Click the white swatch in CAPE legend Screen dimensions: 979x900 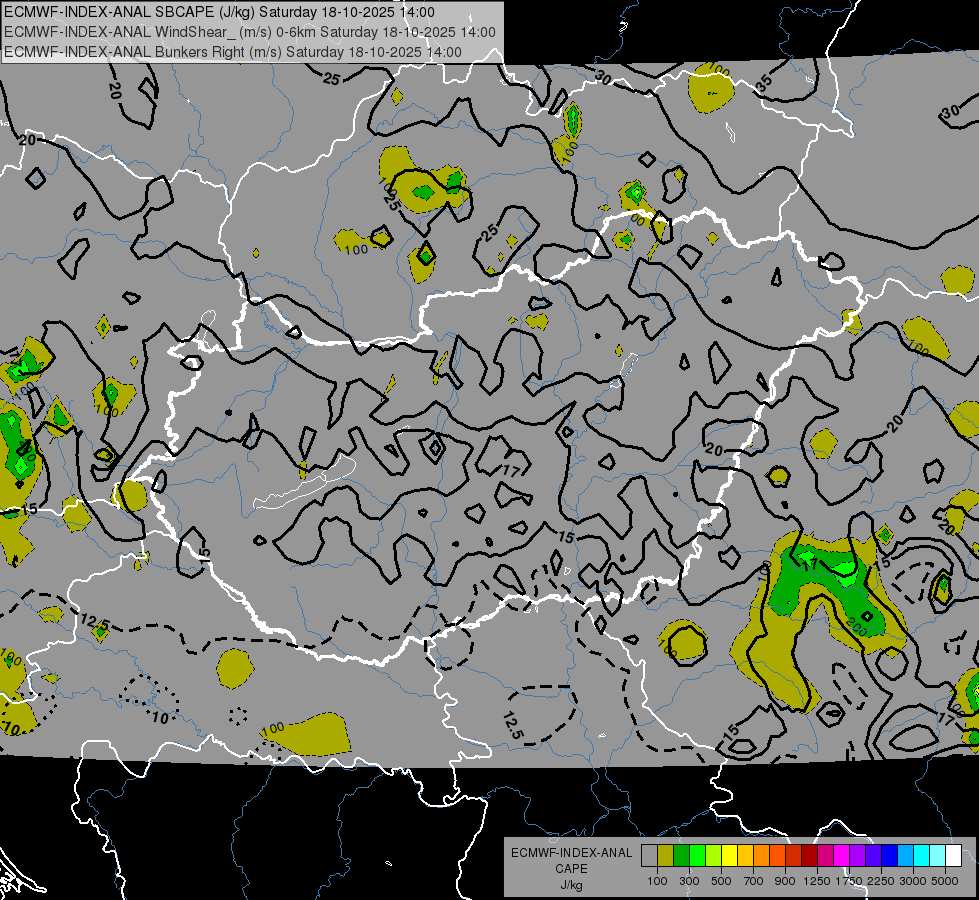955,856
